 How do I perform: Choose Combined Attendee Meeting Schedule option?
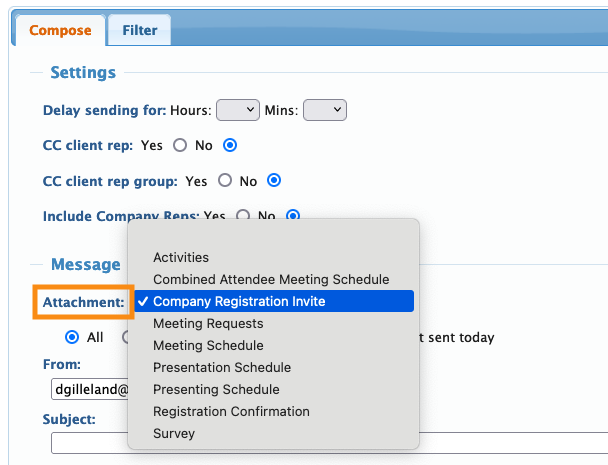click(271, 280)
